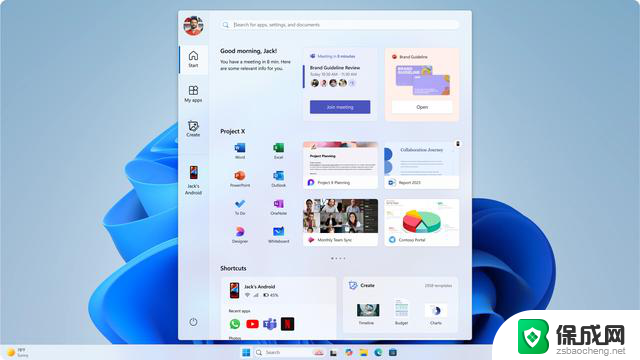Open the Monthly Team Sync recording card
640x360 pixels.
point(340,222)
